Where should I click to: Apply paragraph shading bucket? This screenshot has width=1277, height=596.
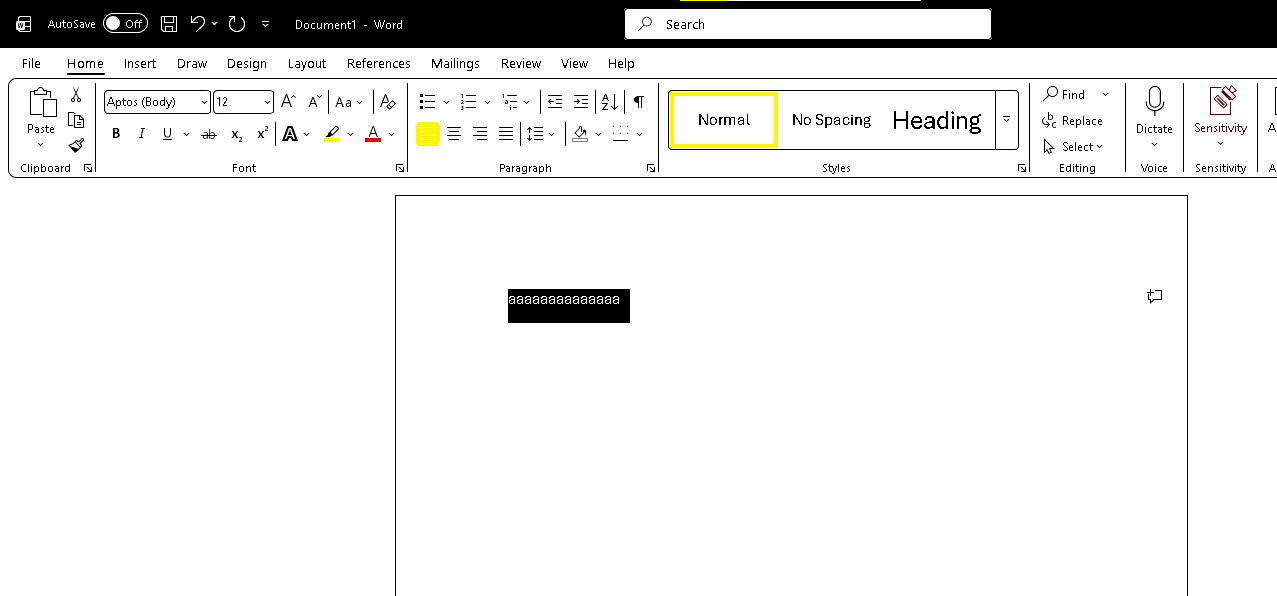(580, 134)
